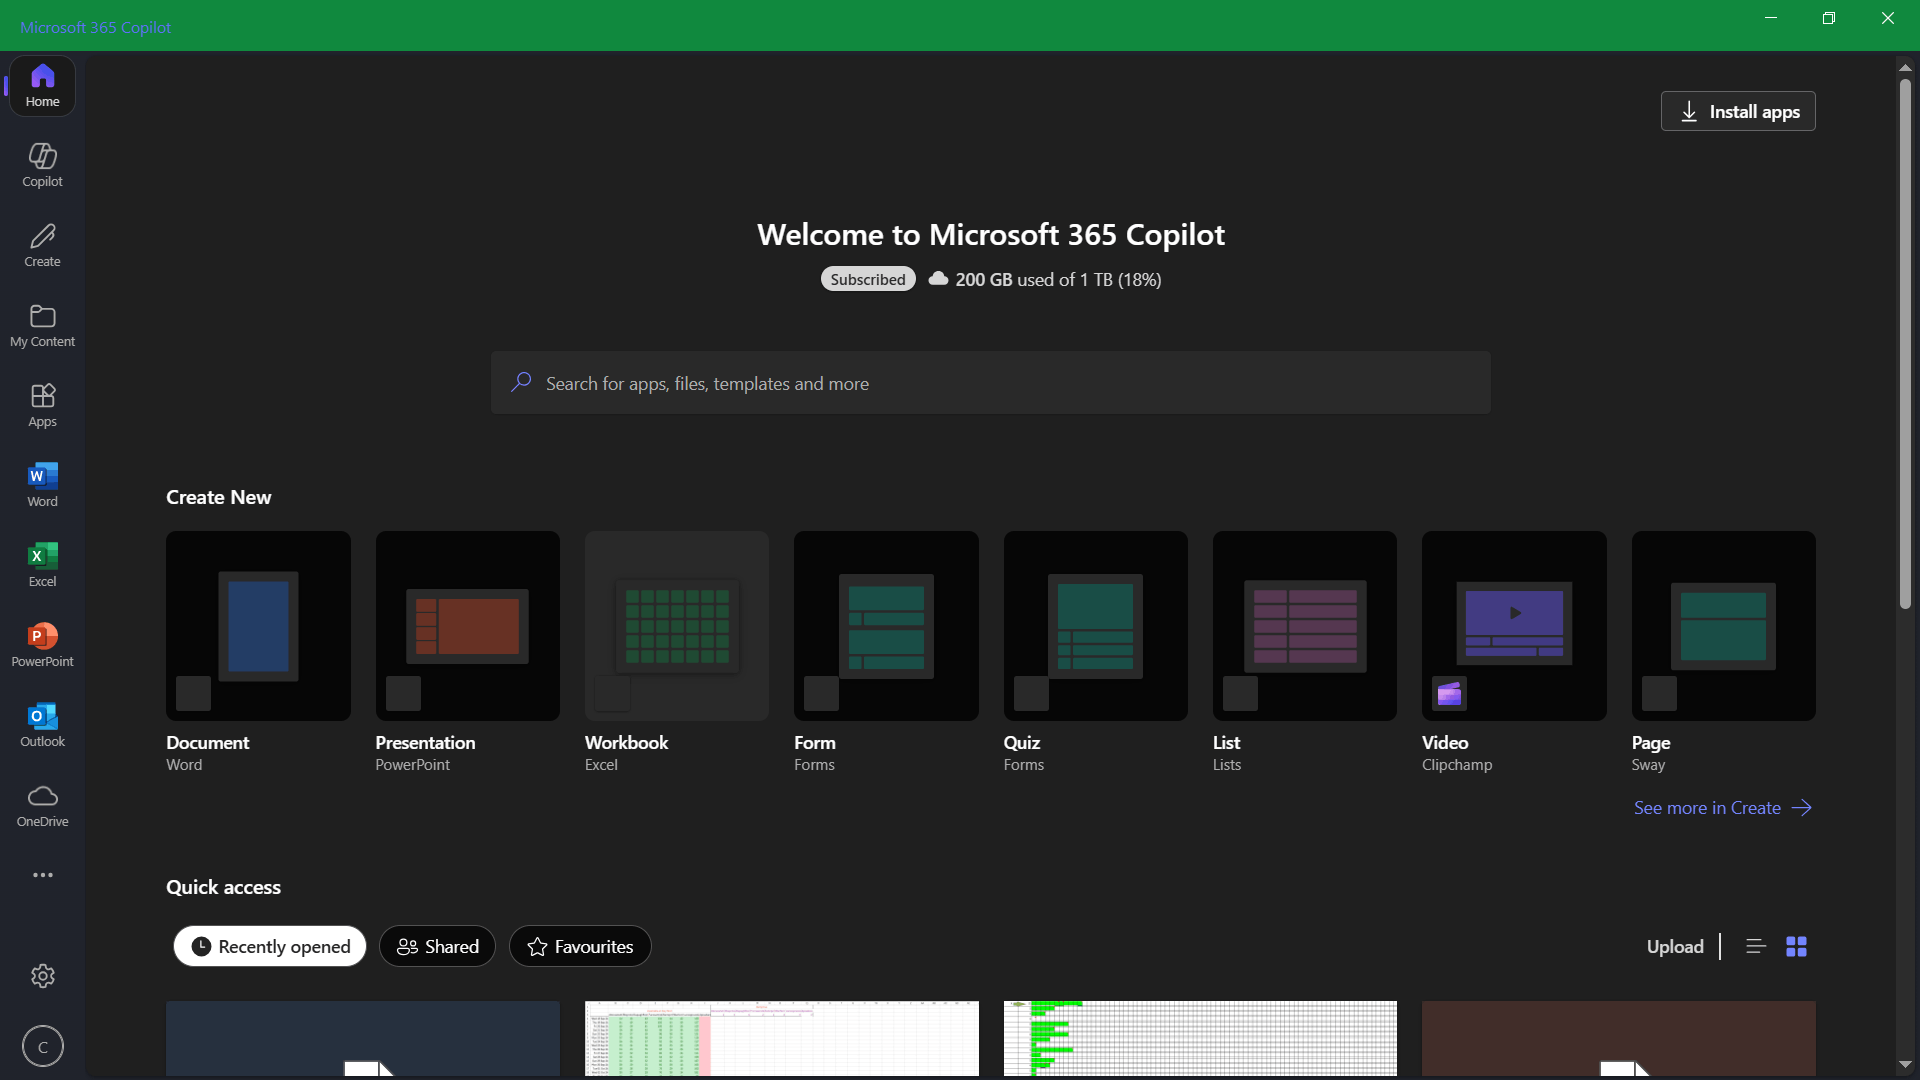
Task: Open OneDrive from the sidebar
Action: pyautogui.click(x=42, y=806)
